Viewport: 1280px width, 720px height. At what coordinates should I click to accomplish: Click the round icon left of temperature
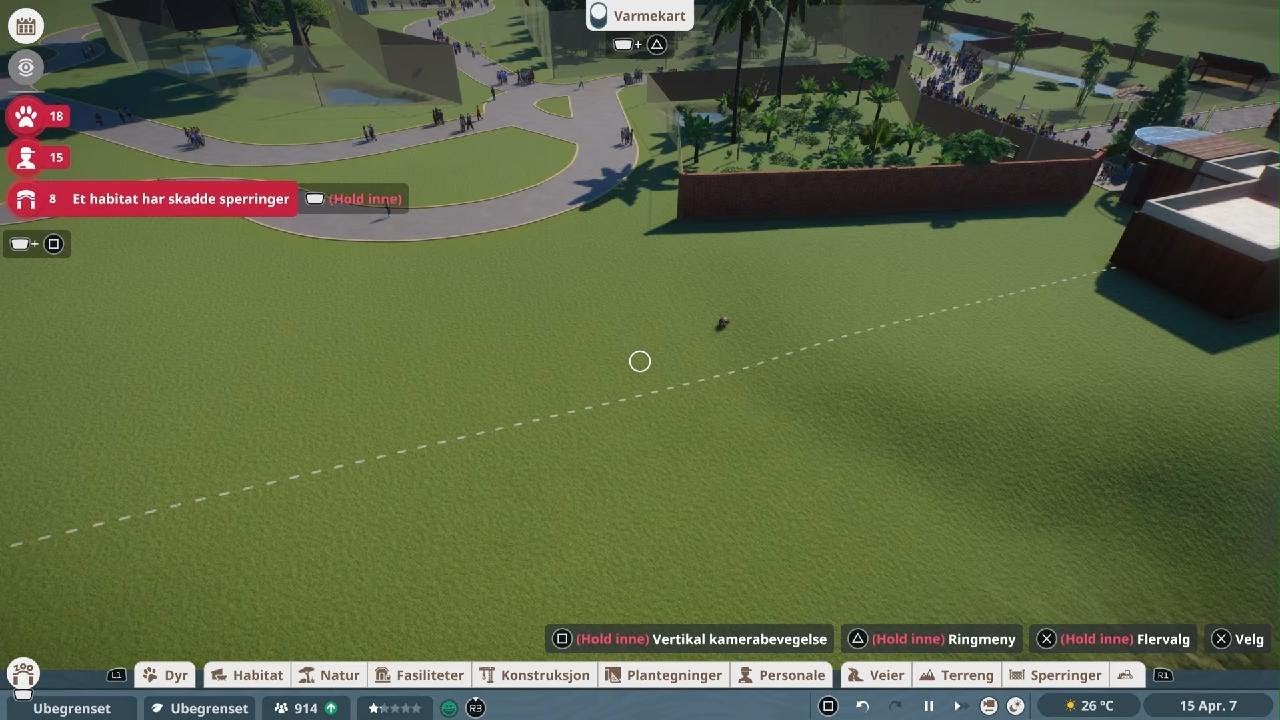click(1016, 706)
